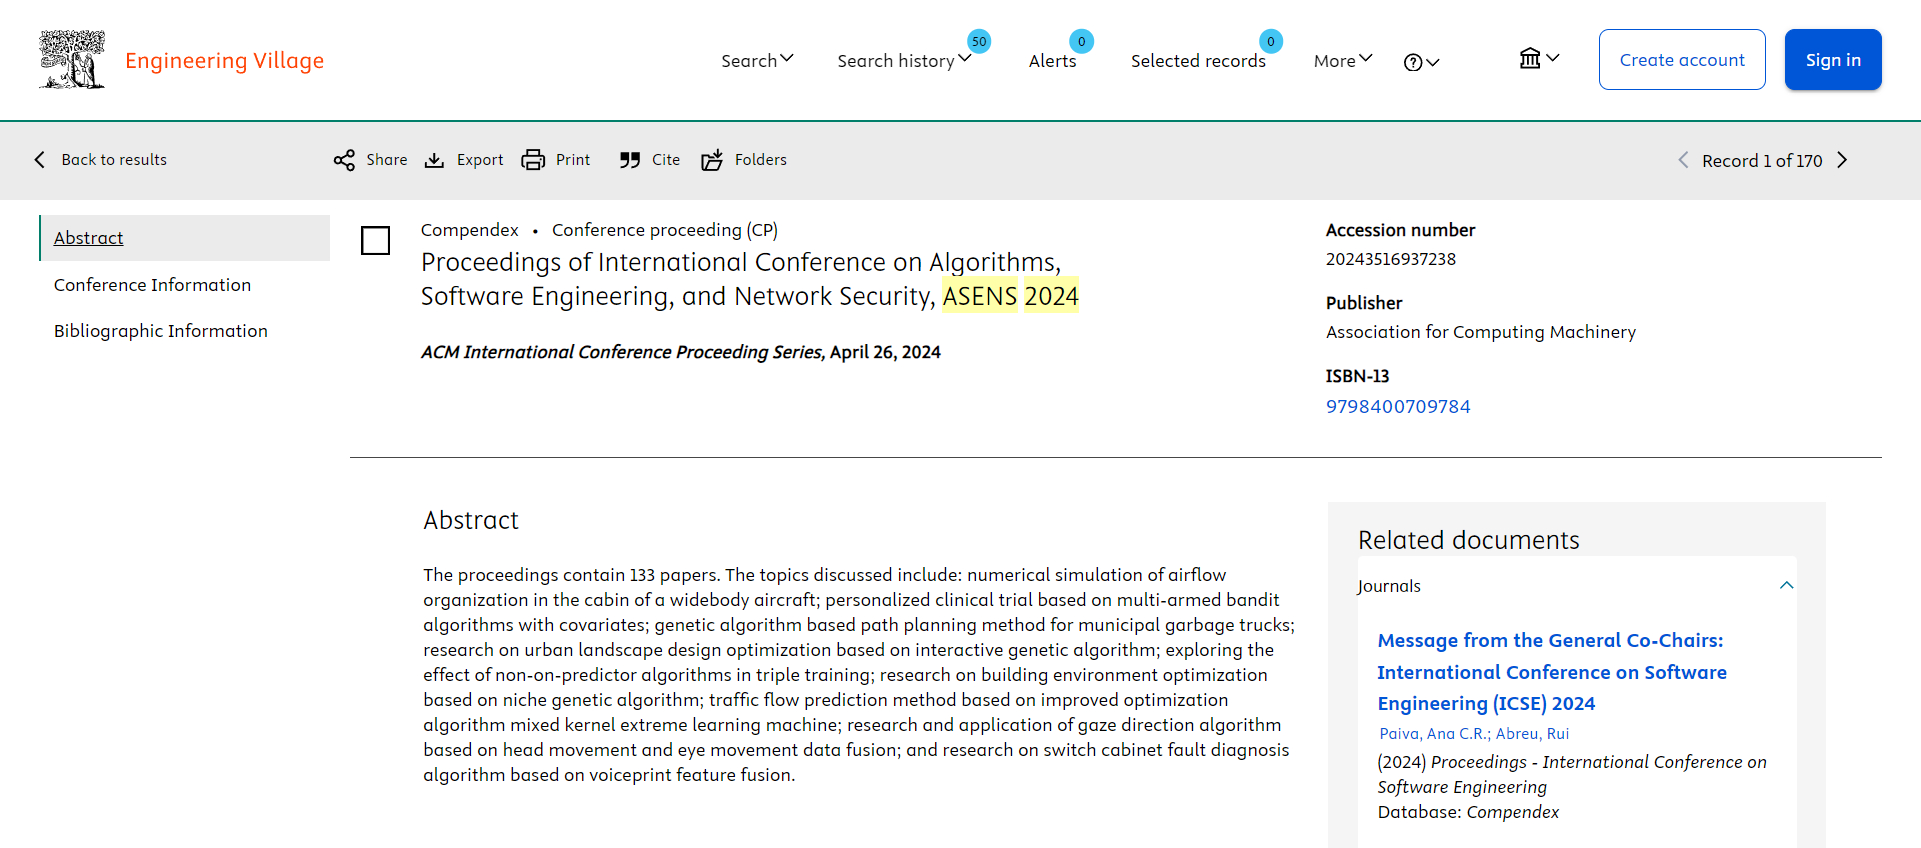Click the Print printer icon
This screenshot has height=848, width=1921.
[533, 160]
